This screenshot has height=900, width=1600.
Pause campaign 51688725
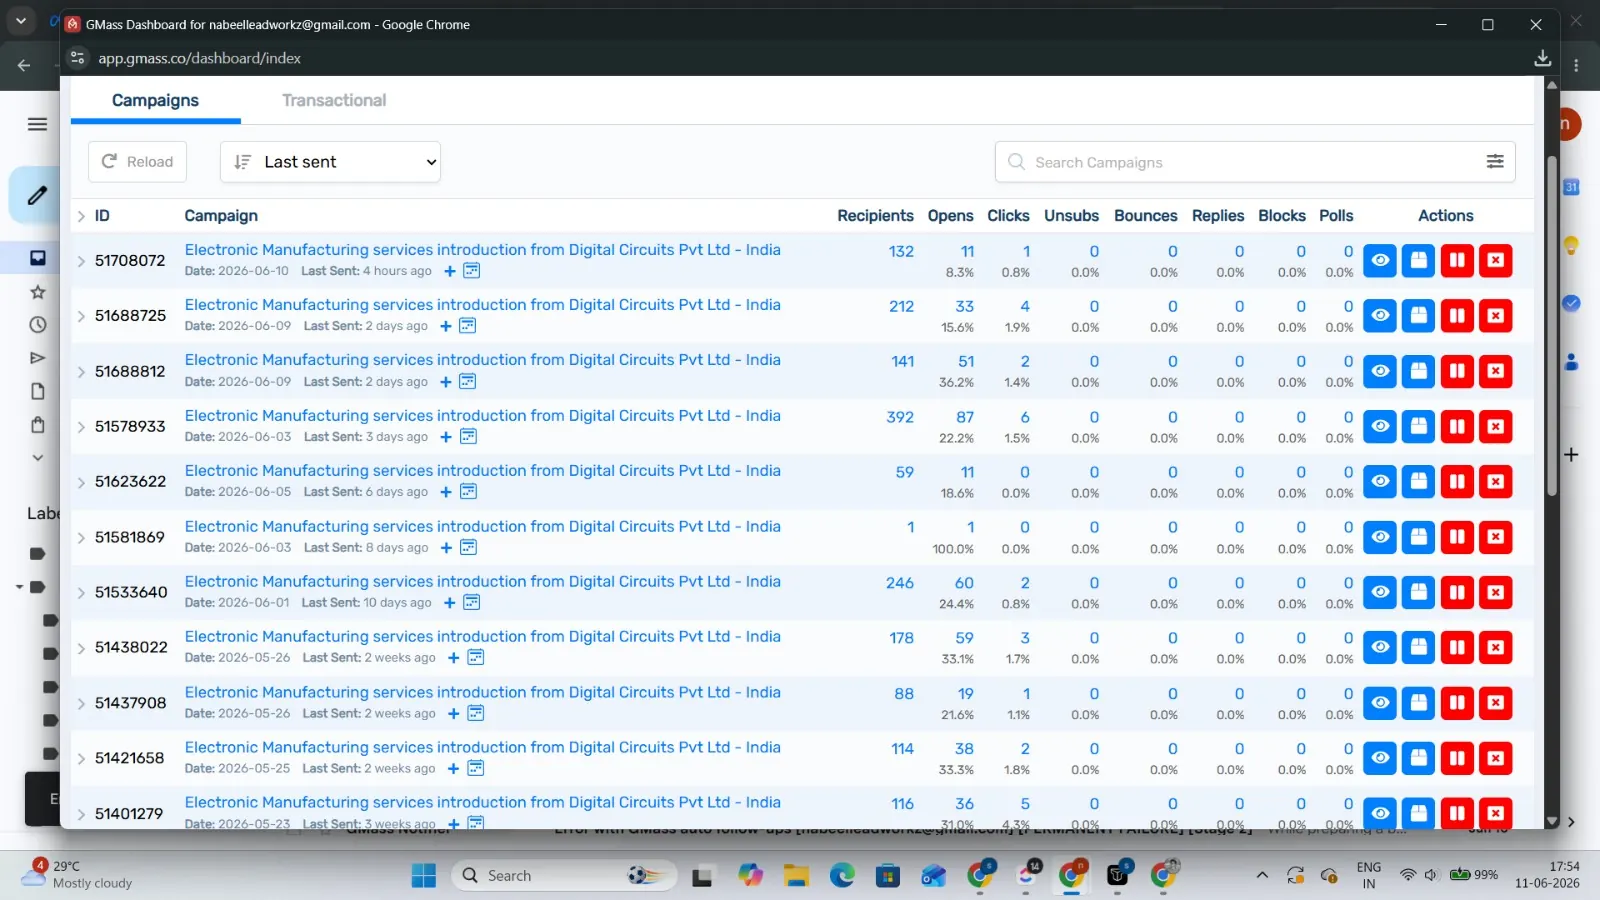coord(1457,316)
